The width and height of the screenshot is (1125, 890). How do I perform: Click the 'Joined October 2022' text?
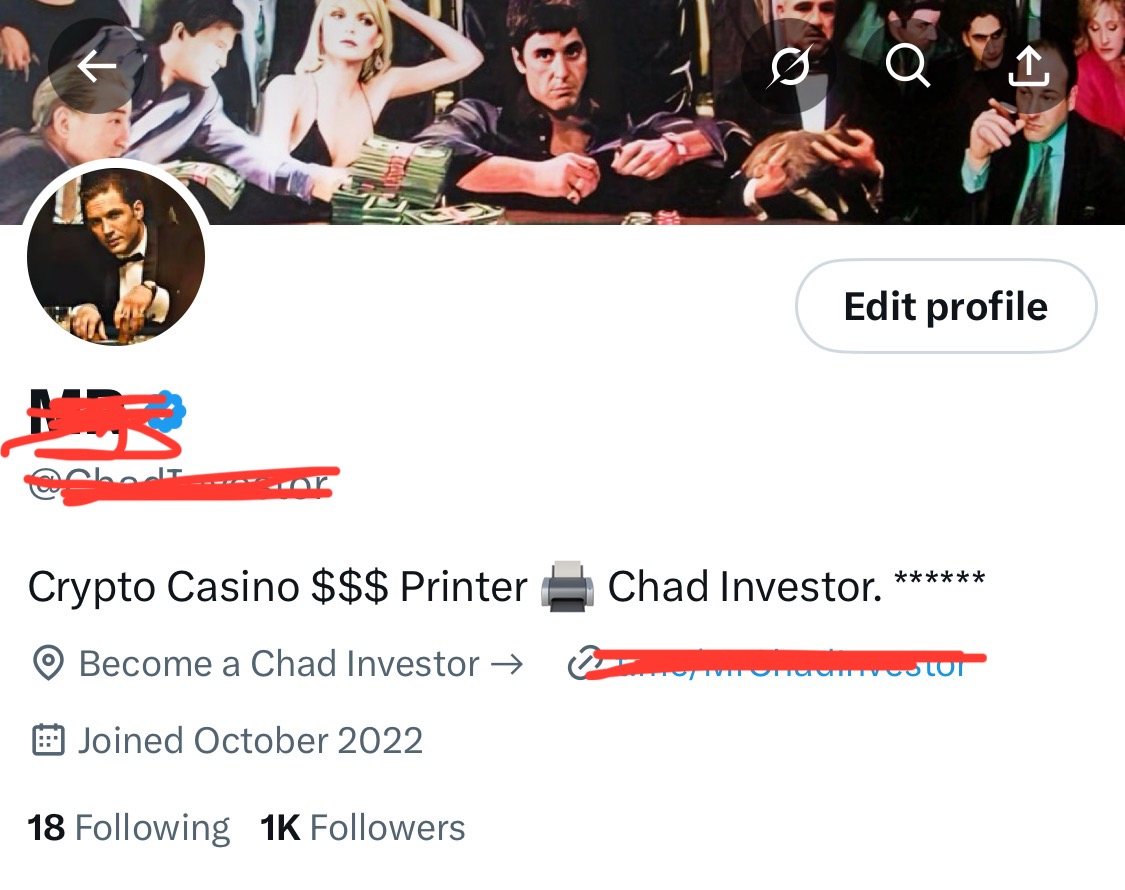point(250,741)
